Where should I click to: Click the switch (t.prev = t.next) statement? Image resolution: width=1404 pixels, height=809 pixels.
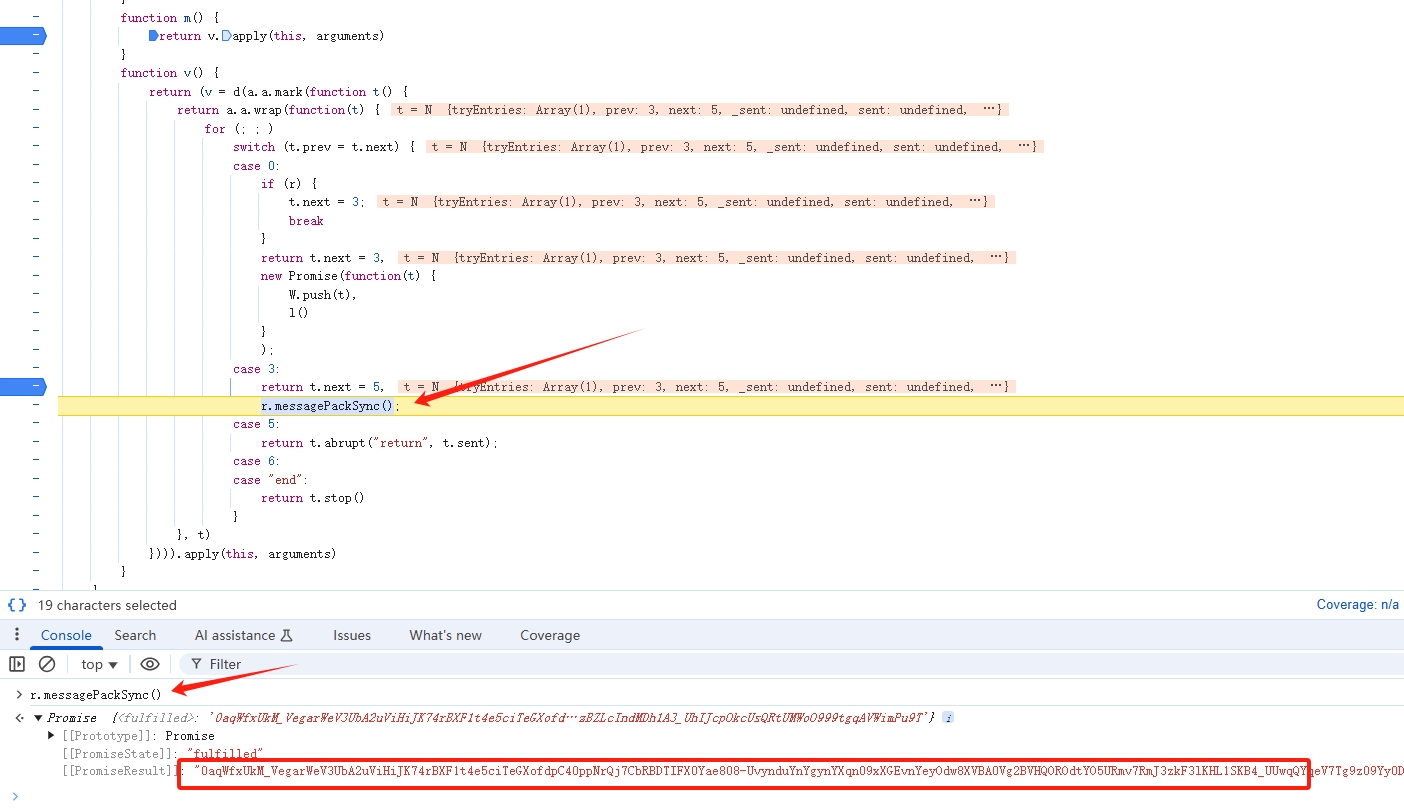(x=324, y=147)
